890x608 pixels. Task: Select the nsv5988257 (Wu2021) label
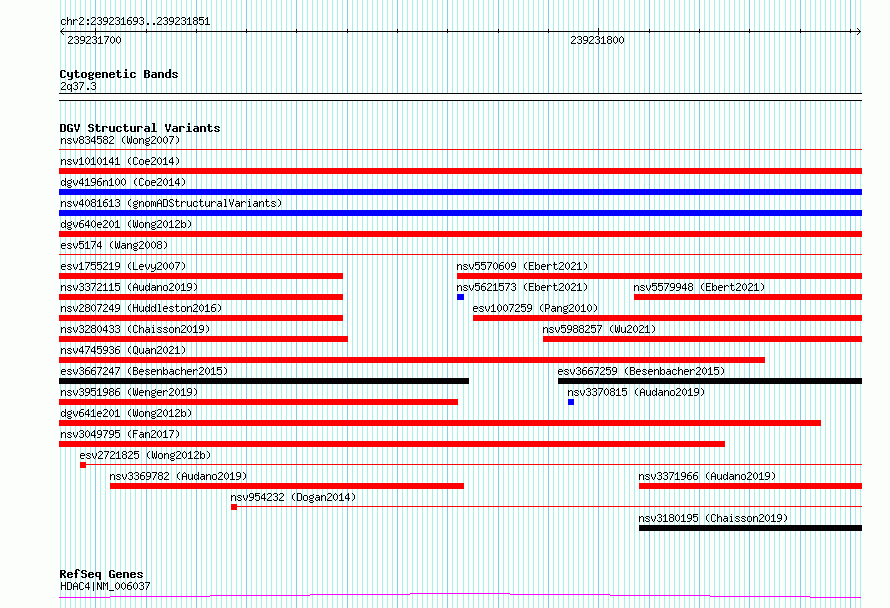point(599,329)
